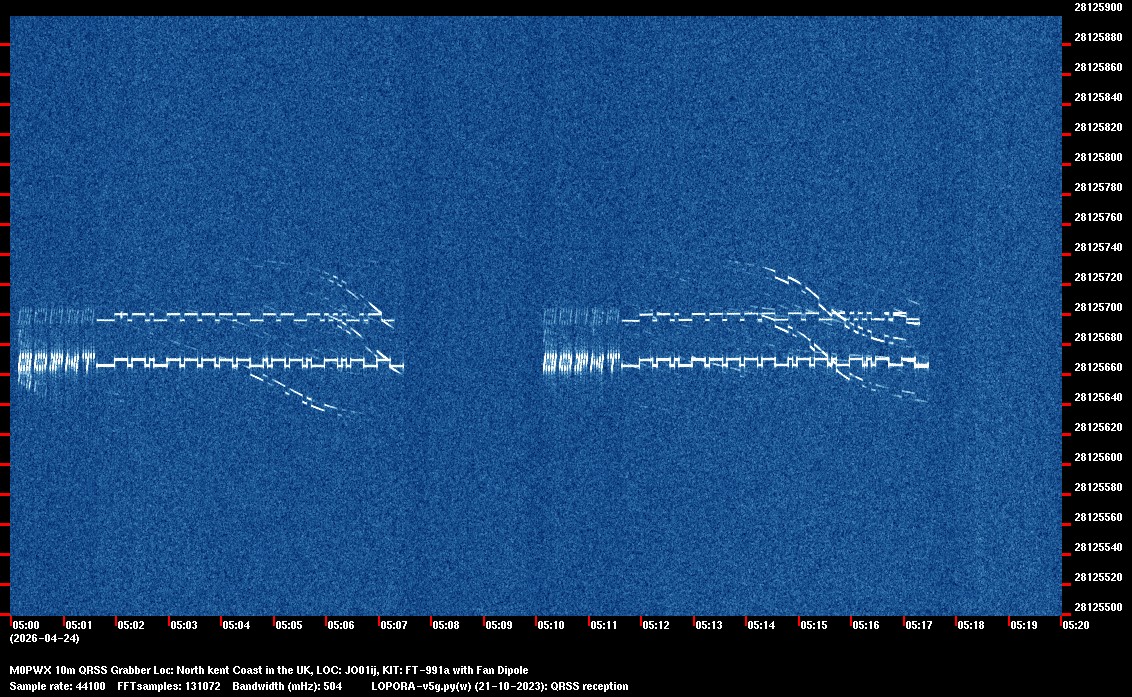Click the (2026-04-24) date label

click(x=44, y=638)
